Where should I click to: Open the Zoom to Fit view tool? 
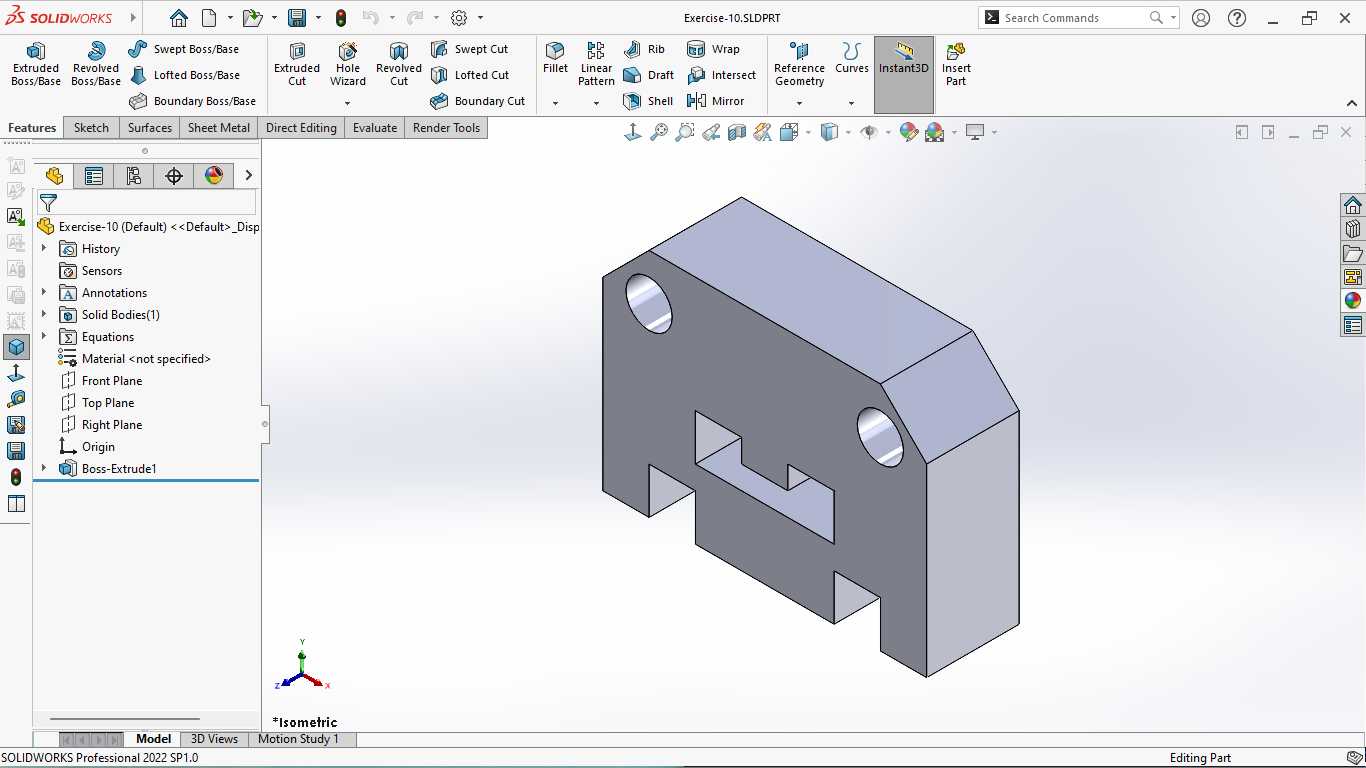pyautogui.click(x=659, y=132)
